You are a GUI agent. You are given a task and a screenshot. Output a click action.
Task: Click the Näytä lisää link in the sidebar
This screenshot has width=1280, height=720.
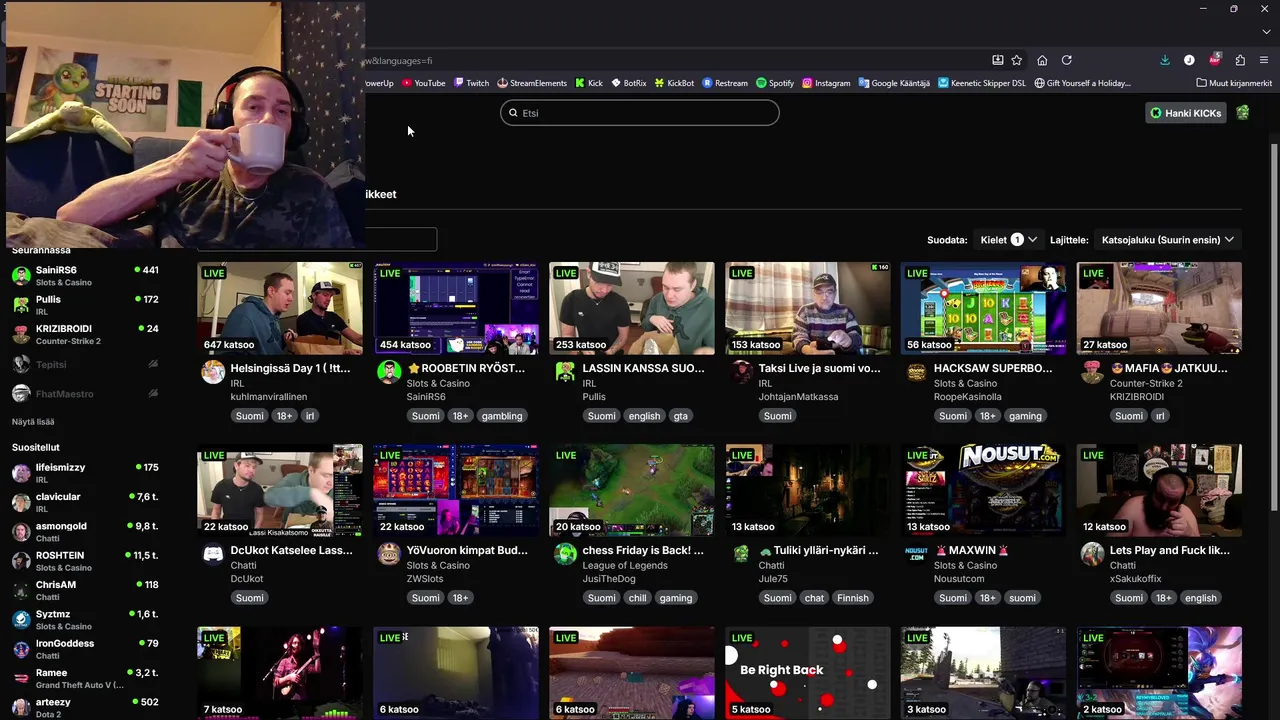click(x=33, y=422)
